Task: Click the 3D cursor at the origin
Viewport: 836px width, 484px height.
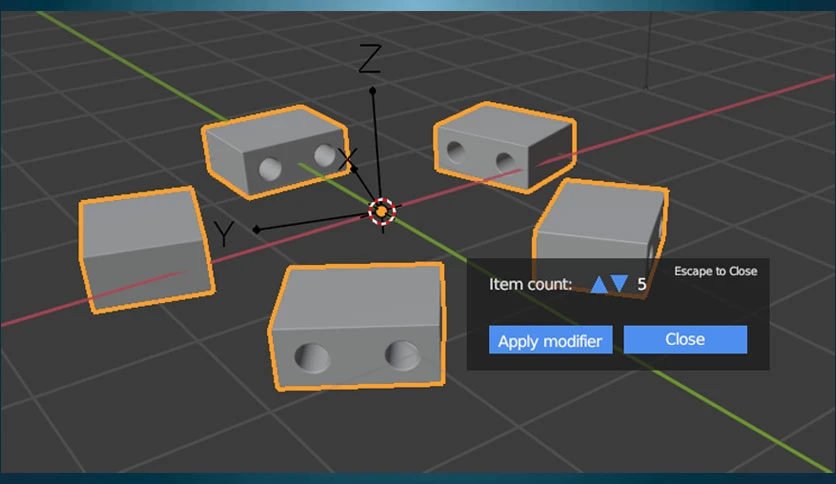Action: (x=382, y=212)
